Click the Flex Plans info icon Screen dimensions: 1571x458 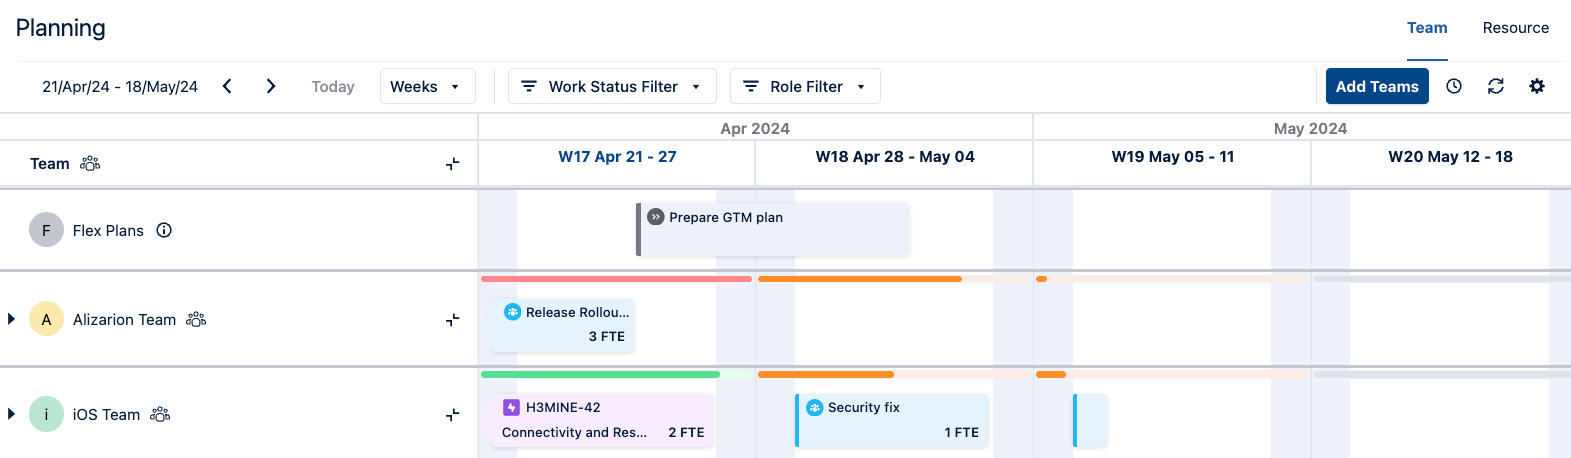click(164, 230)
